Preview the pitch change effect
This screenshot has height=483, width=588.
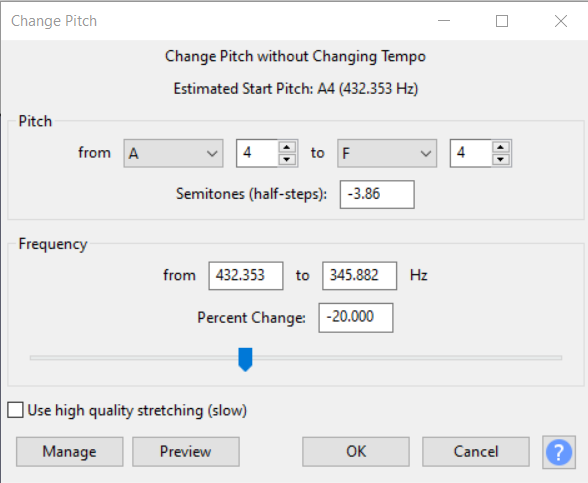(x=186, y=452)
